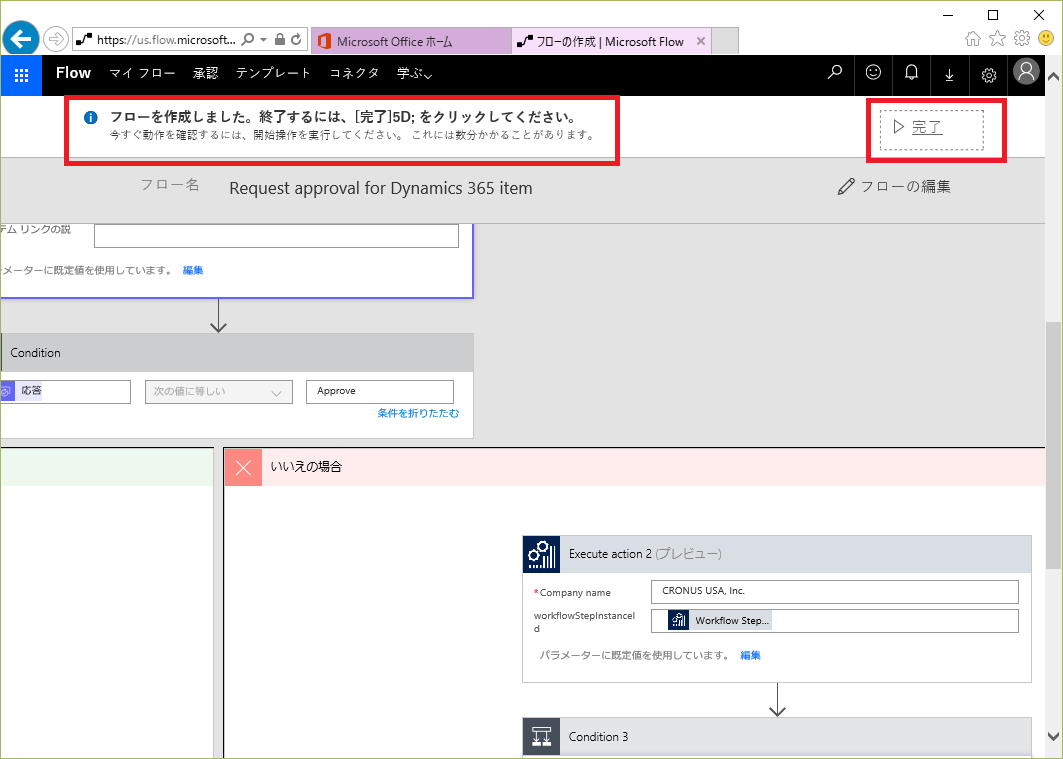Click the browser forward arrow button
This screenshot has height=759, width=1063.
[x=56, y=39]
